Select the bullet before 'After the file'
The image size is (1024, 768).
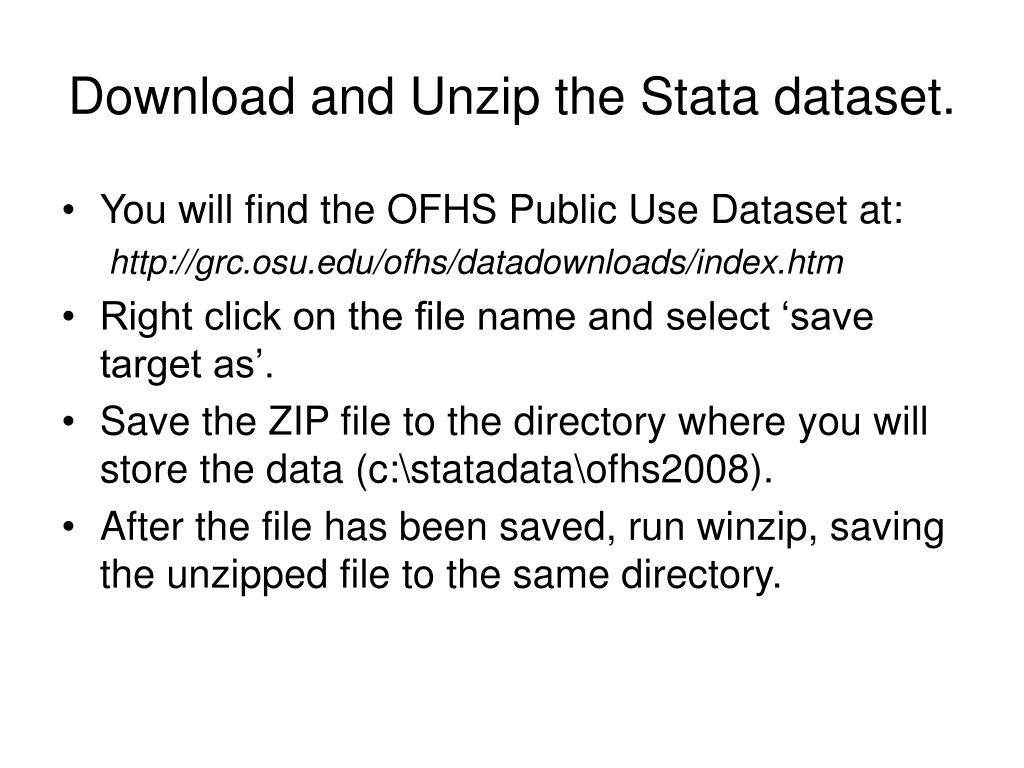pos(69,527)
